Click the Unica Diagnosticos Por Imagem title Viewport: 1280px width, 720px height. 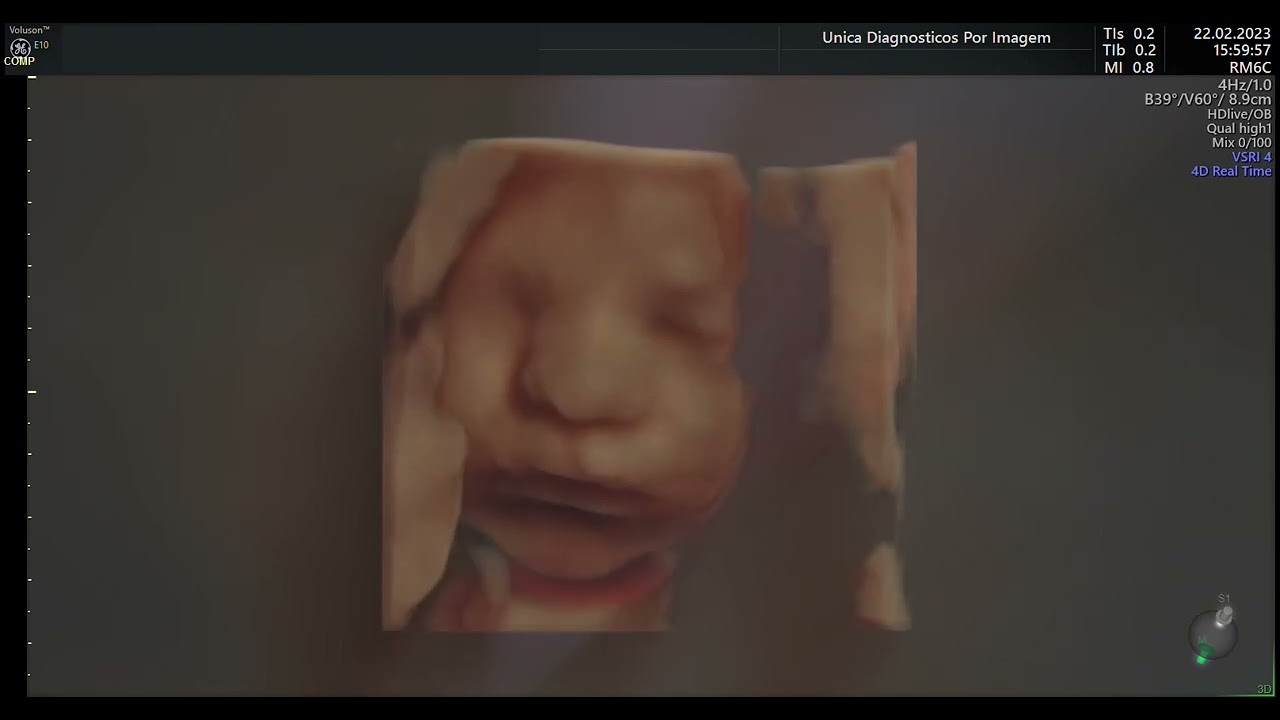[936, 37]
